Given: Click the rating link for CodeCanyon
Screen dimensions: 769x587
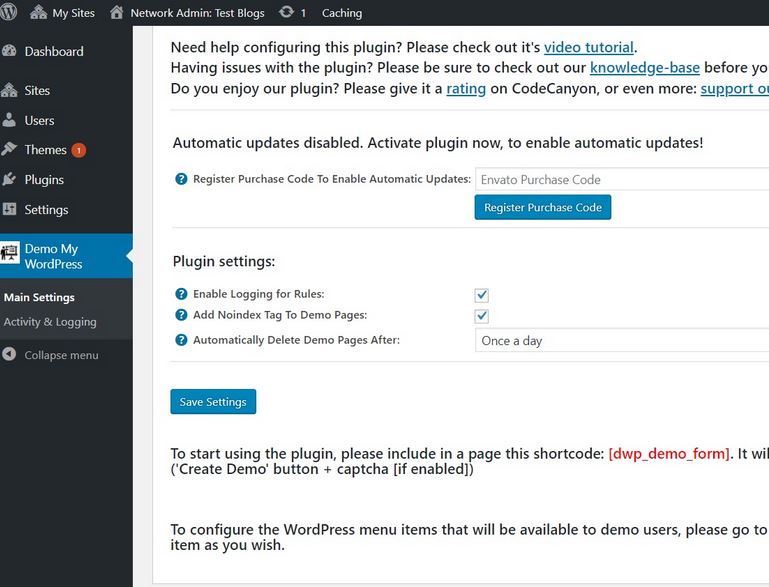Looking at the screenshot, I should pyautogui.click(x=466, y=89).
